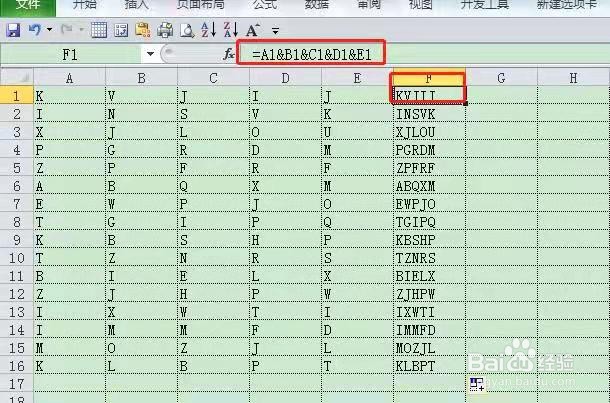Save the workbook with the floppy disk icon
This screenshot has width=610, height=403.
point(13,30)
